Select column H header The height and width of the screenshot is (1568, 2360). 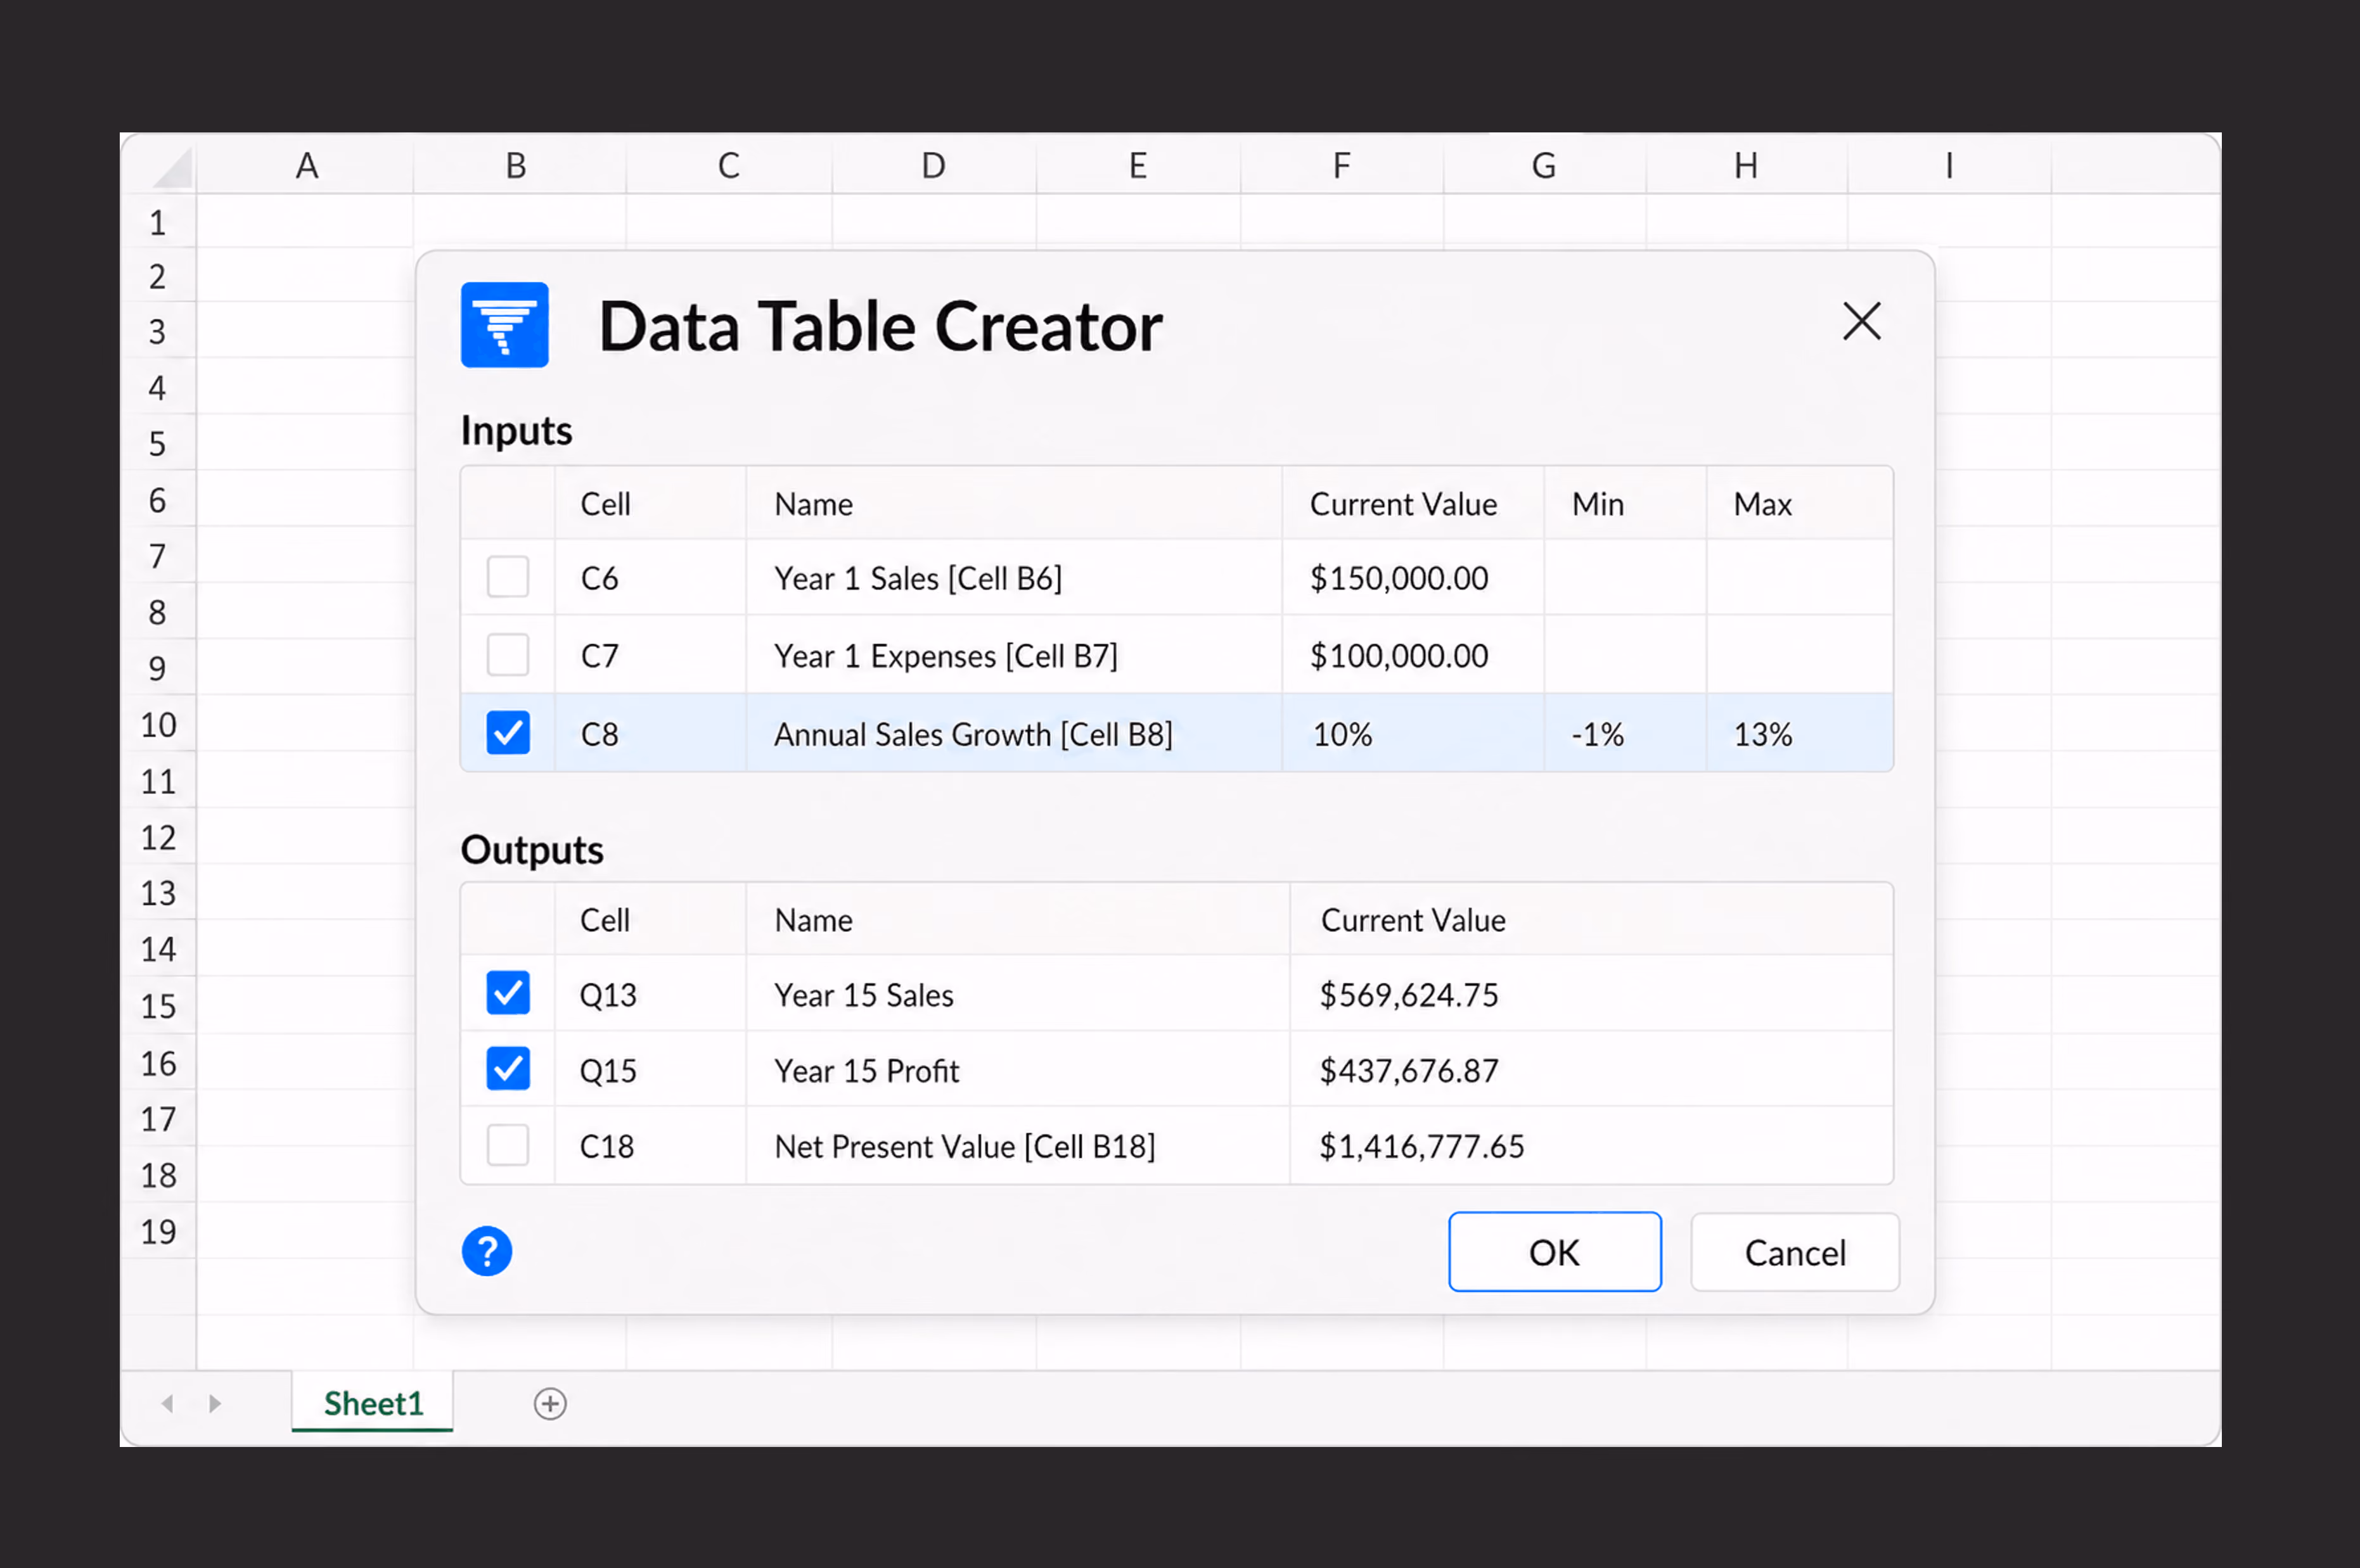[1746, 165]
